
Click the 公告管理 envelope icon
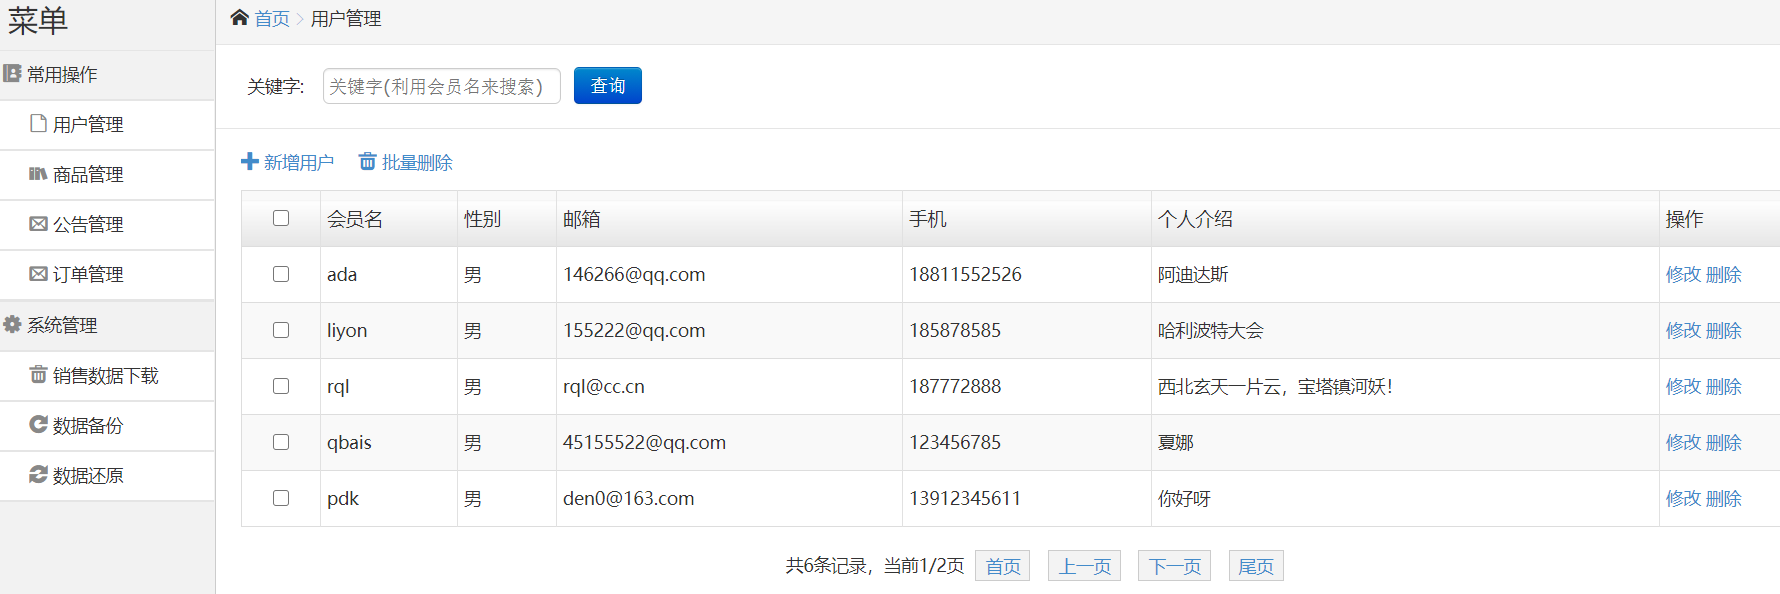[x=38, y=224]
